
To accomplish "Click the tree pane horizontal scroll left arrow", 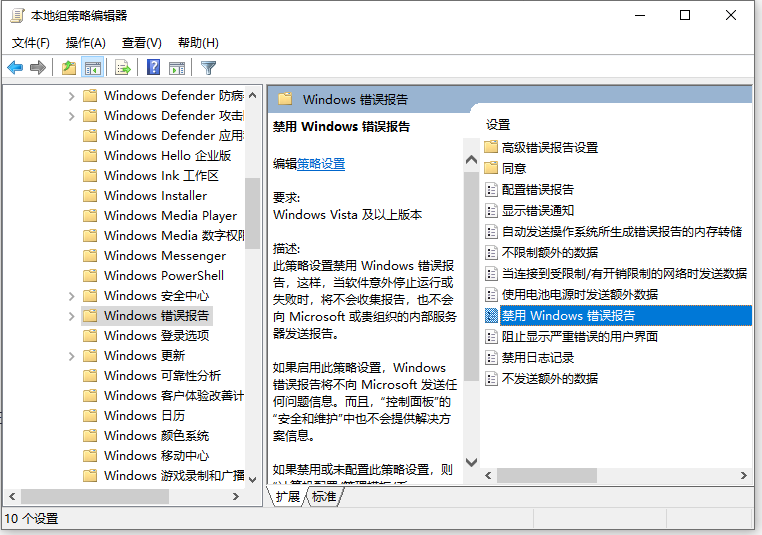I will (x=12, y=496).
